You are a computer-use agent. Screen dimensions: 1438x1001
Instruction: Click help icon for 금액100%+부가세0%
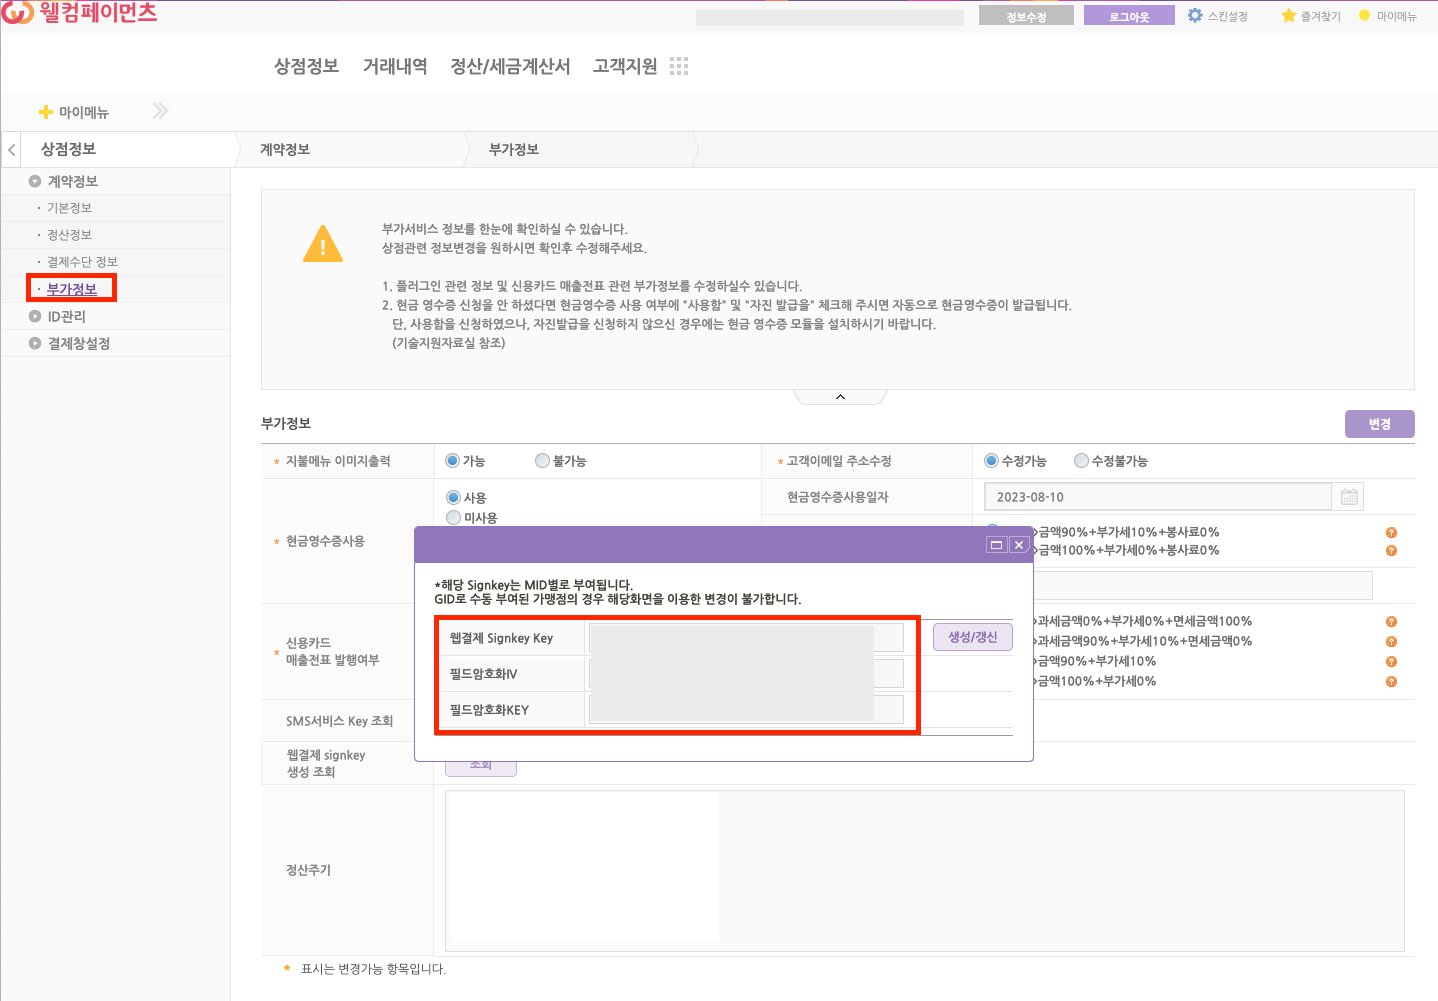pos(1391,682)
